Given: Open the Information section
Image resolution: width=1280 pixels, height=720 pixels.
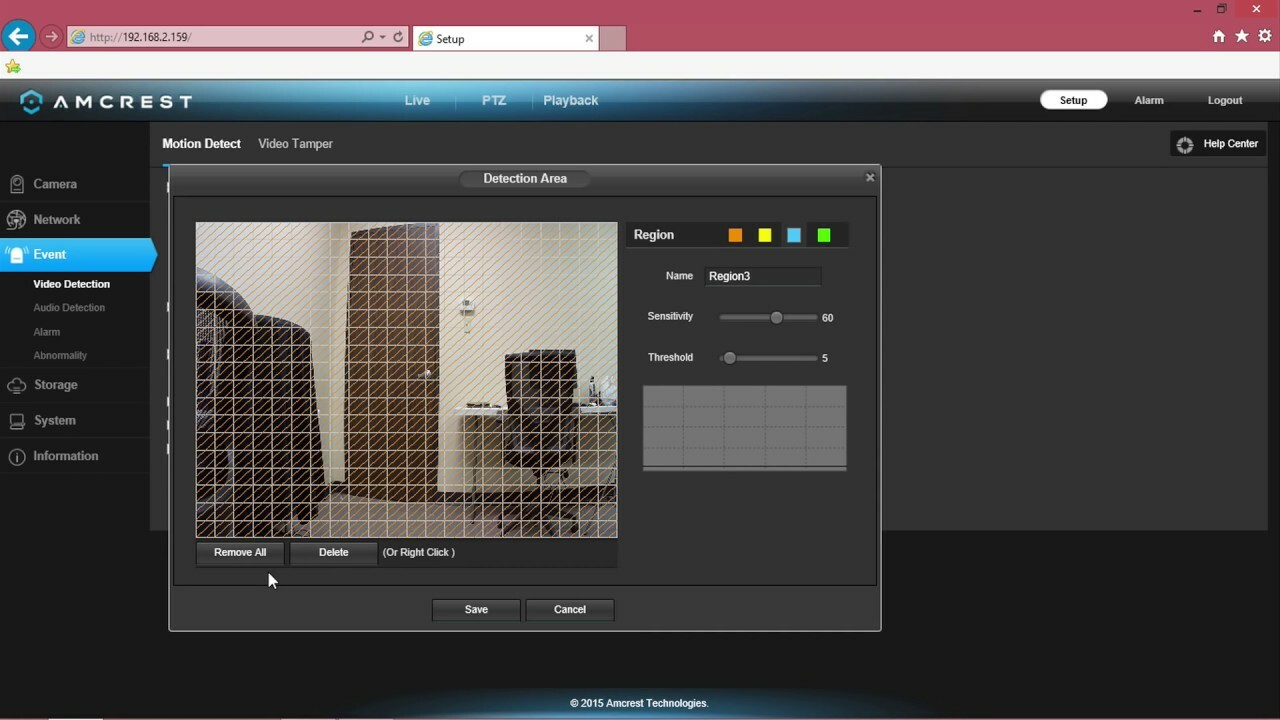Looking at the screenshot, I should point(65,456).
